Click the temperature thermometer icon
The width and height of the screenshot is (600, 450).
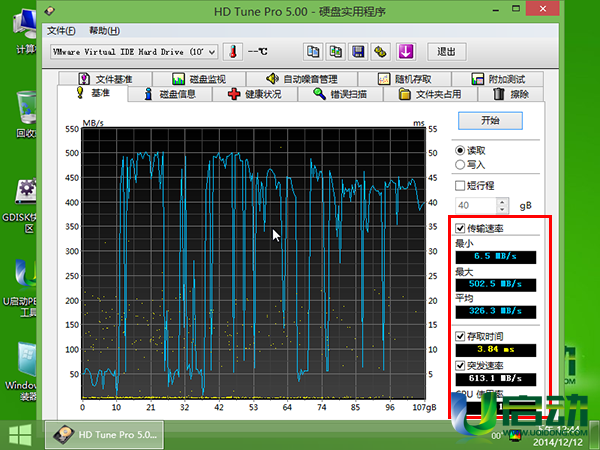(233, 52)
